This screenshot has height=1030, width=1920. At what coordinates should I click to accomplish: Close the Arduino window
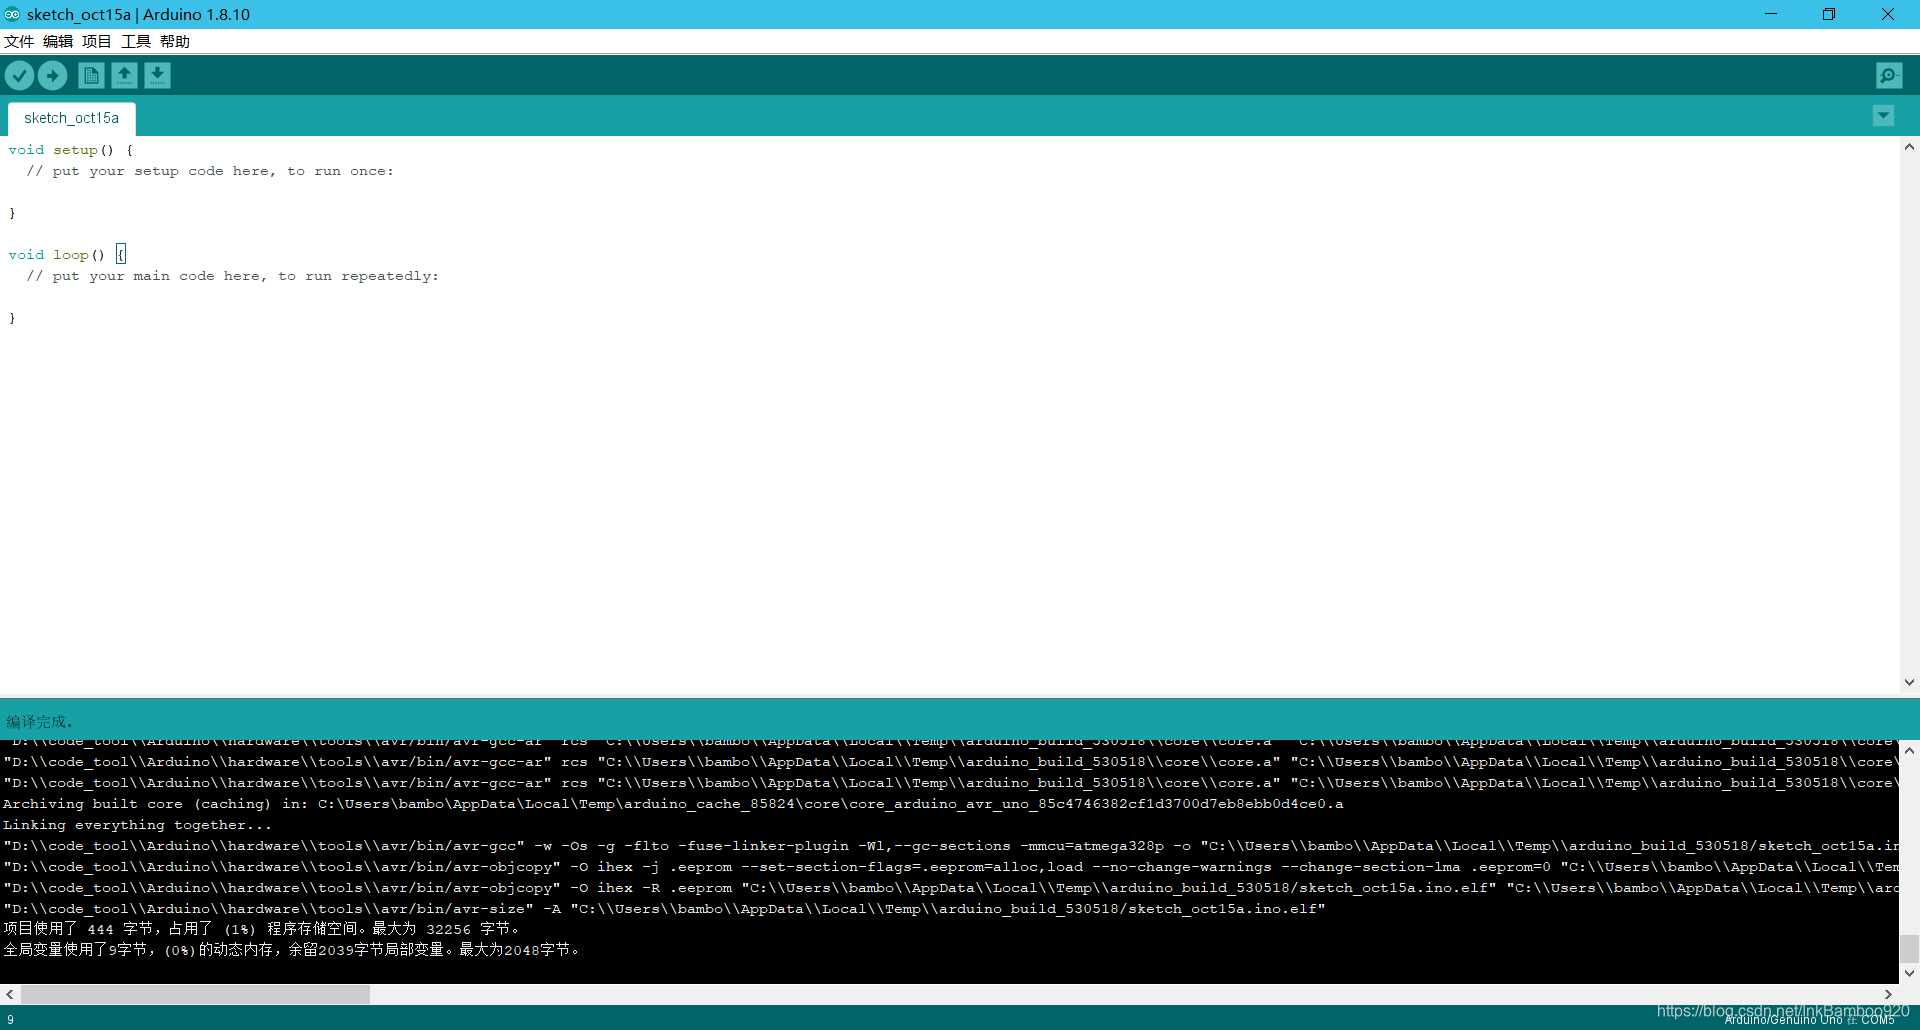click(x=1888, y=14)
